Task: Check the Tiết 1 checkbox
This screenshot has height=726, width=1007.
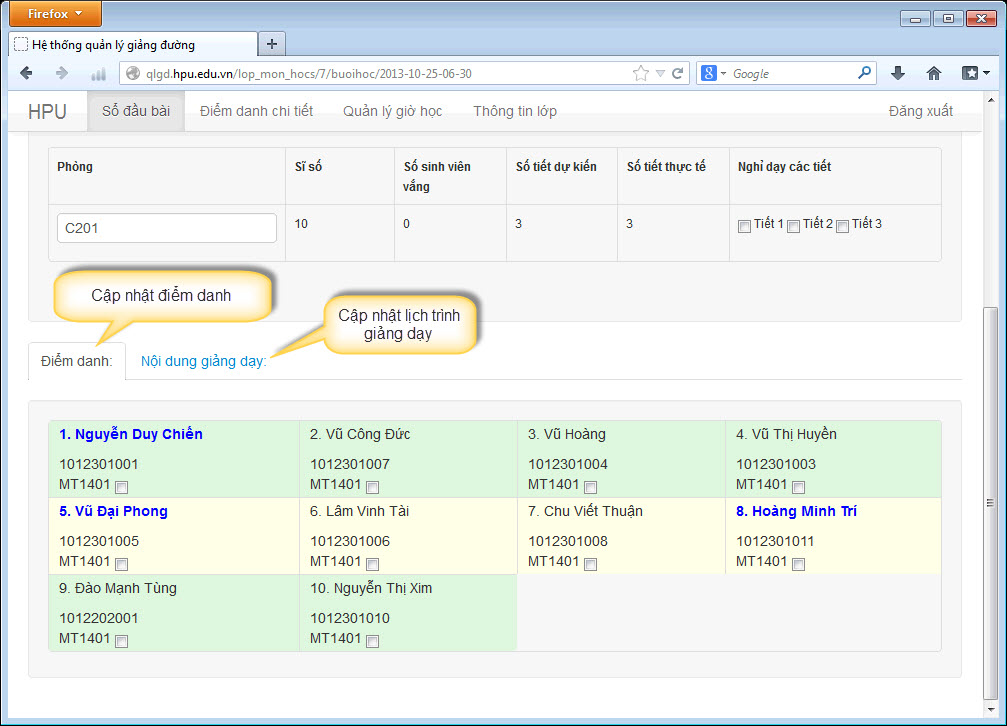Action: pos(744,227)
